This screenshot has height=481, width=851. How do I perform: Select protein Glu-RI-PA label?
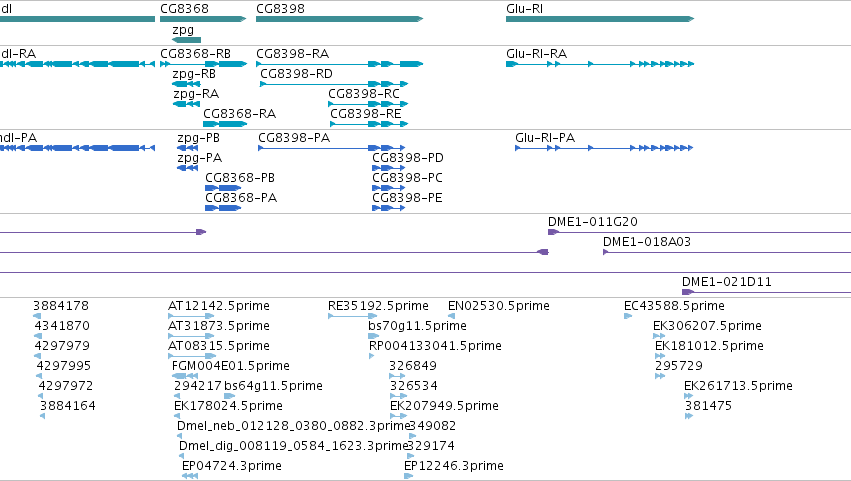[545, 138]
